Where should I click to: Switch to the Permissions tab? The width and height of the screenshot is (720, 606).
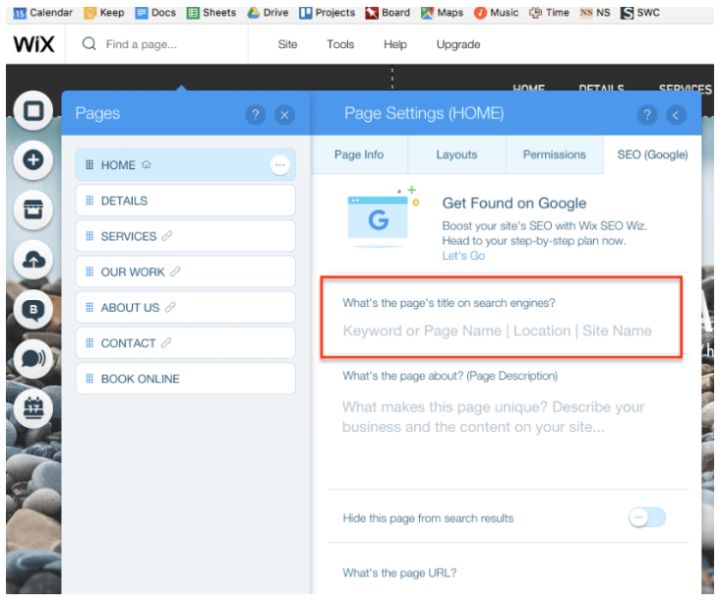554,155
